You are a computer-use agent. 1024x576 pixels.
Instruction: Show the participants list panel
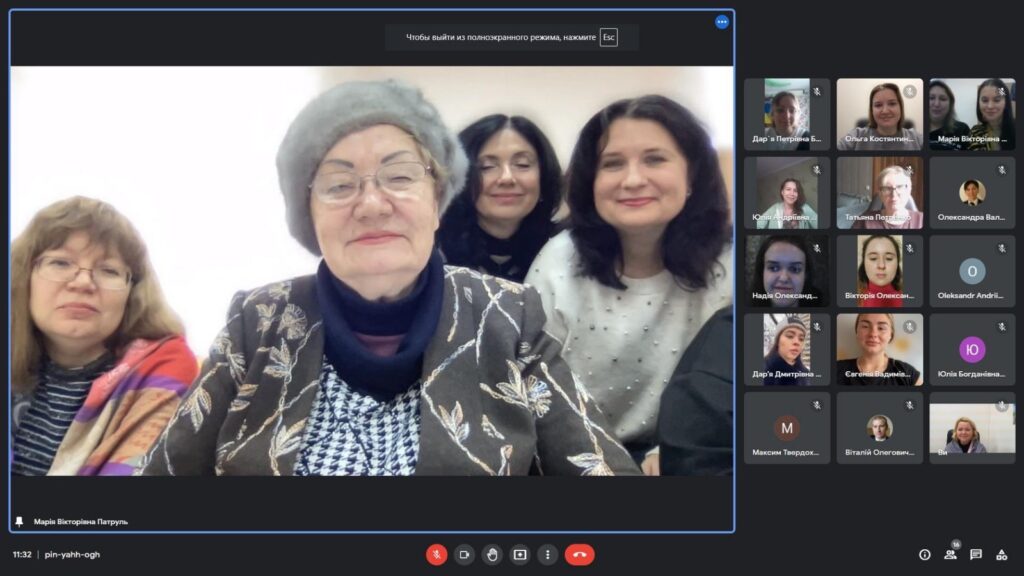tap(950, 554)
